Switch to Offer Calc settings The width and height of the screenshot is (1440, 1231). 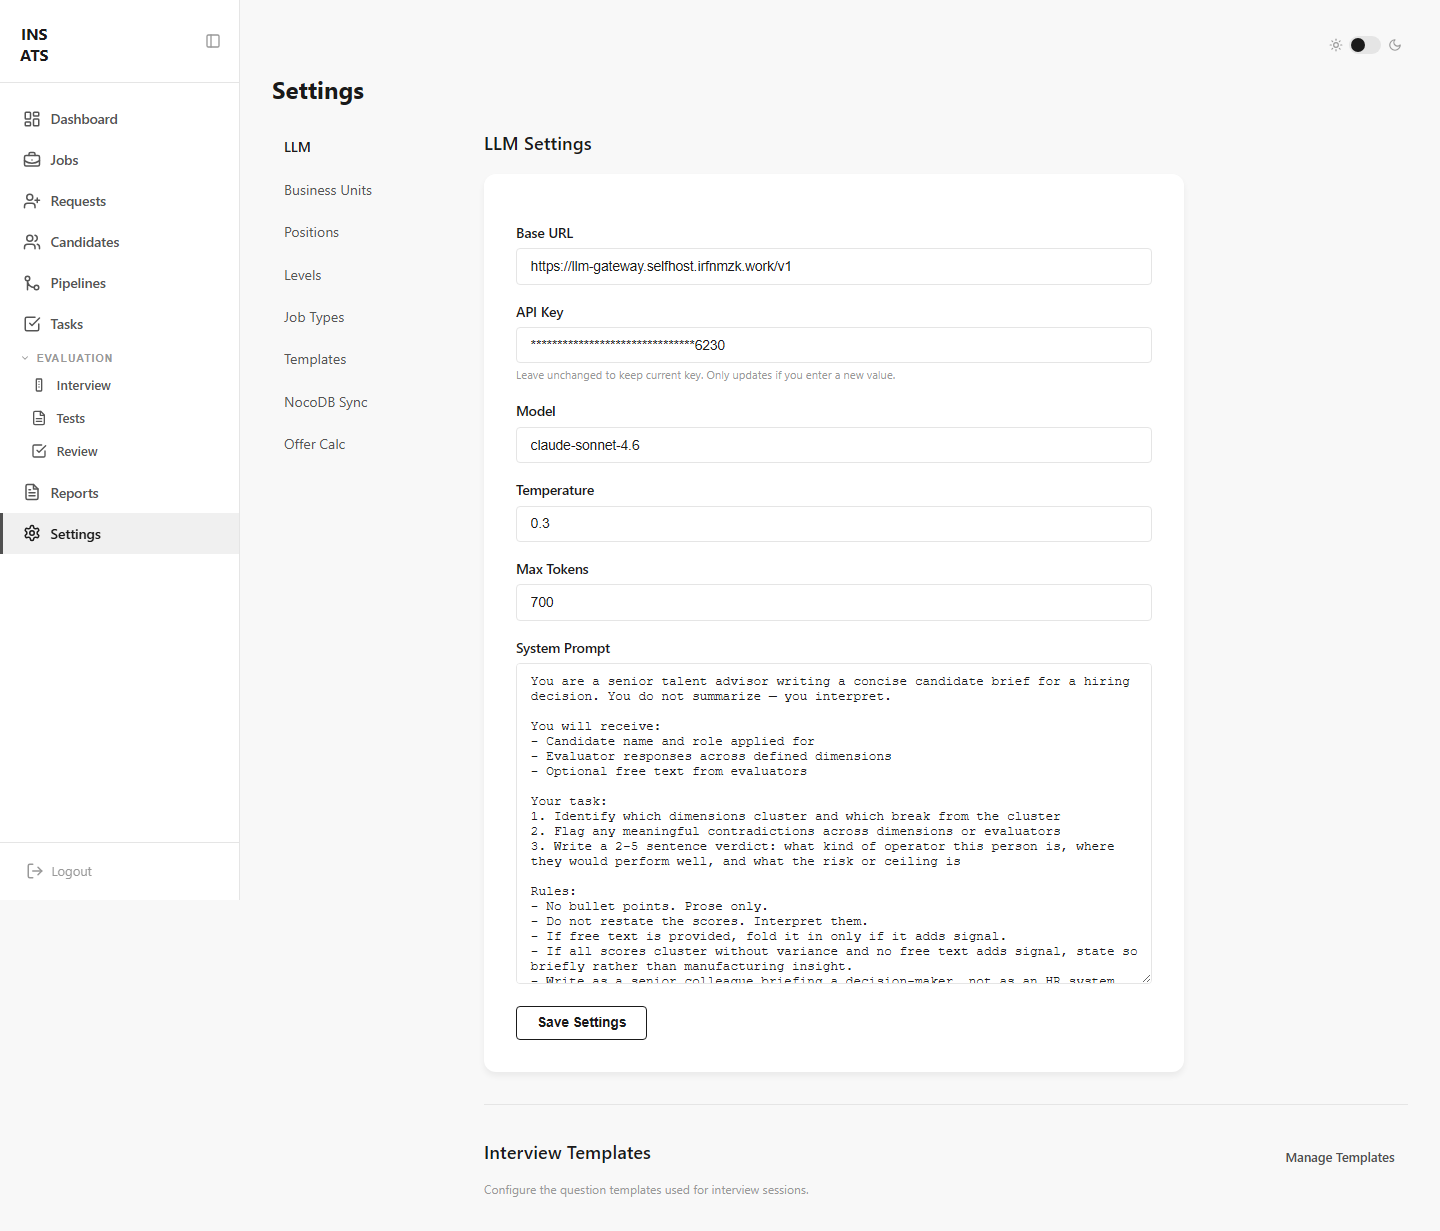coord(314,444)
